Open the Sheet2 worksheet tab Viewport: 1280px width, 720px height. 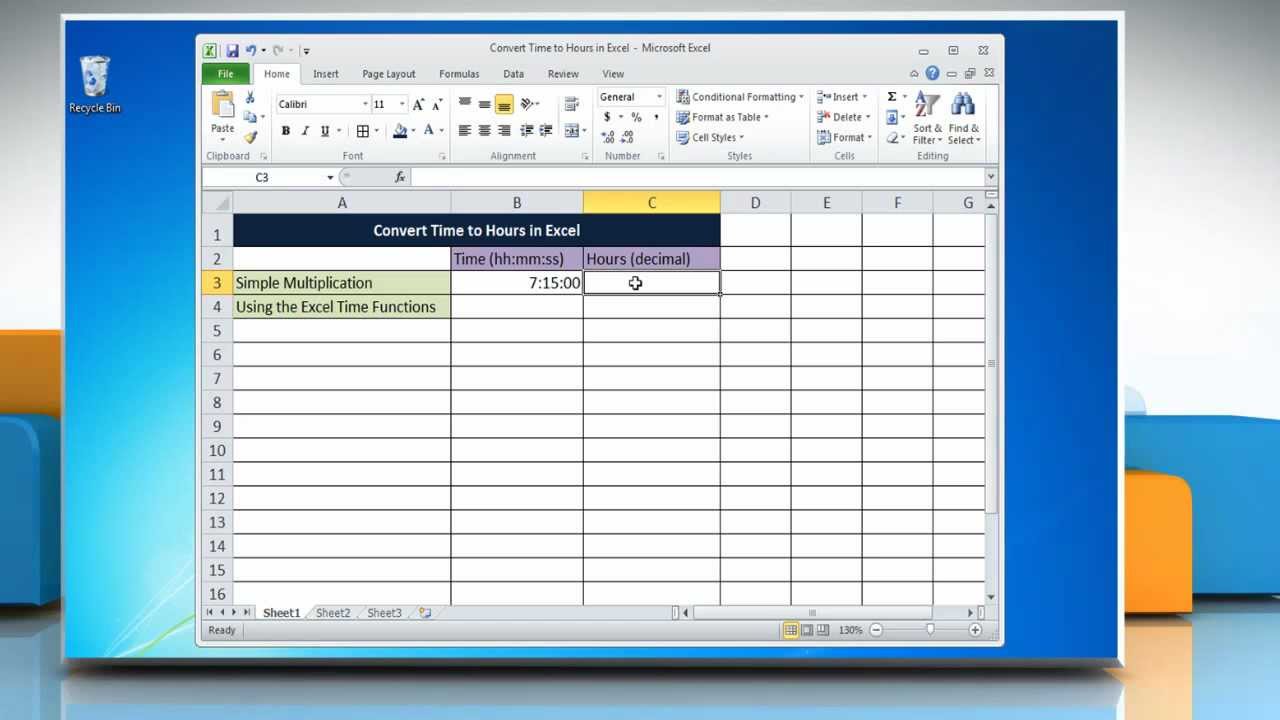[333, 613]
